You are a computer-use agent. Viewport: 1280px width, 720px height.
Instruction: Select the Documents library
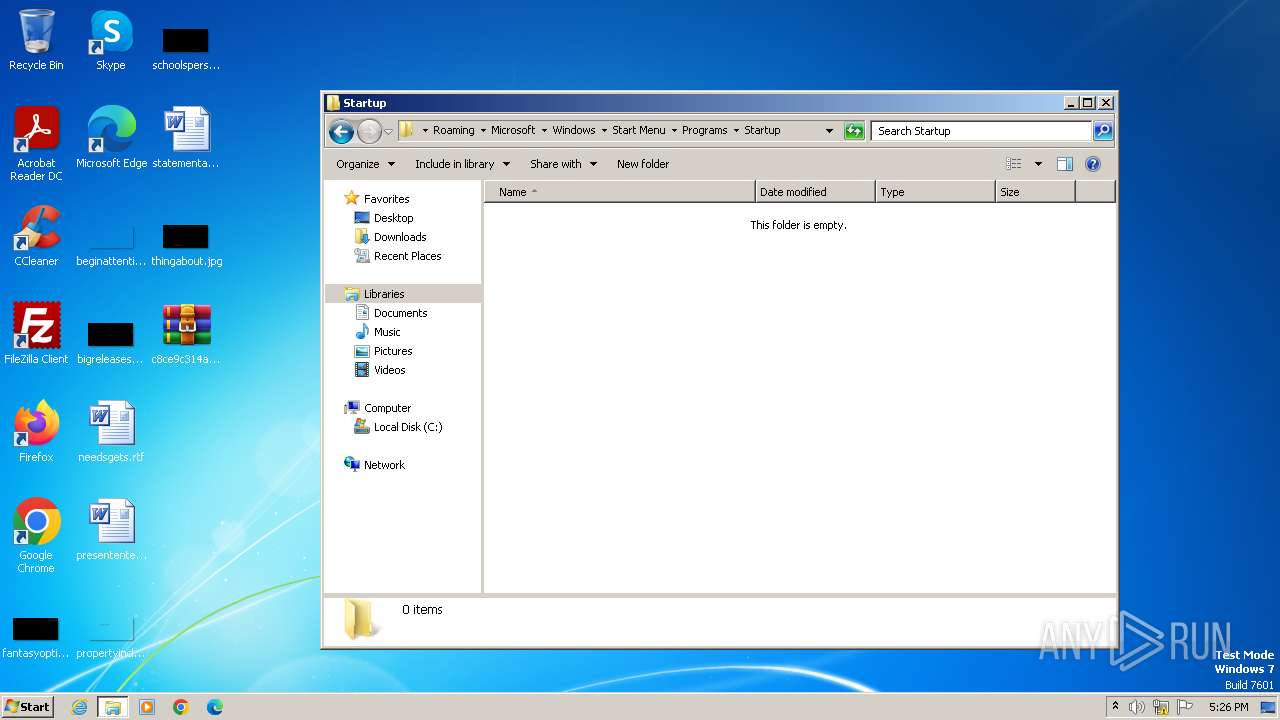(x=400, y=313)
